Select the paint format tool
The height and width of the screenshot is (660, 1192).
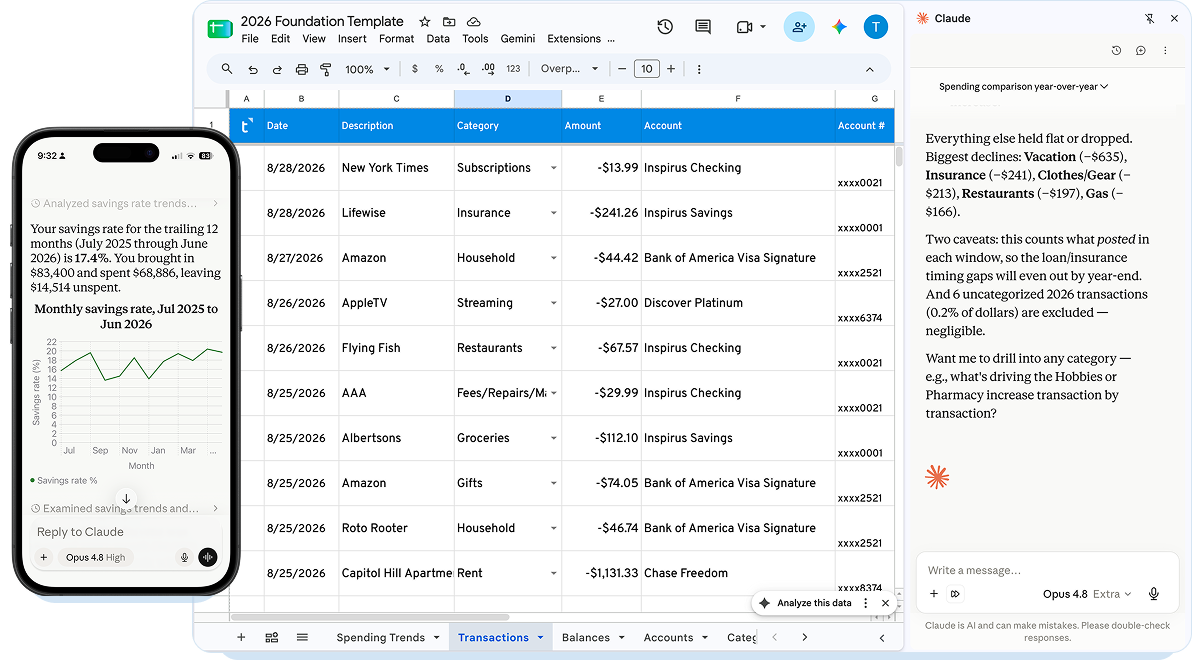(326, 69)
